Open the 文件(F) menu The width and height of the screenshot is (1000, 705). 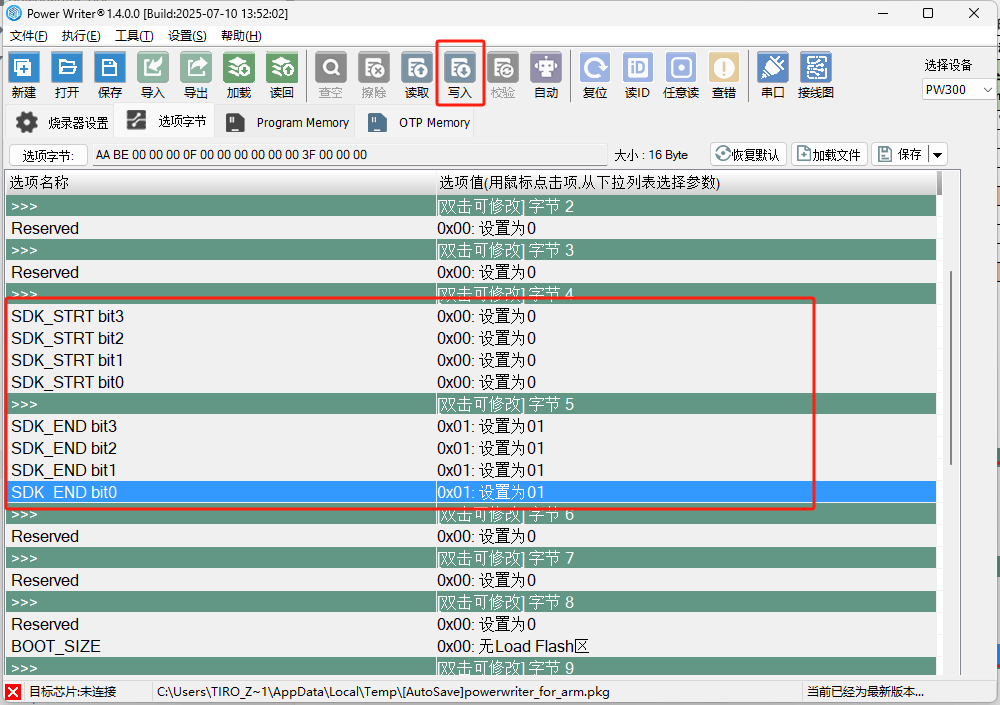[29, 36]
